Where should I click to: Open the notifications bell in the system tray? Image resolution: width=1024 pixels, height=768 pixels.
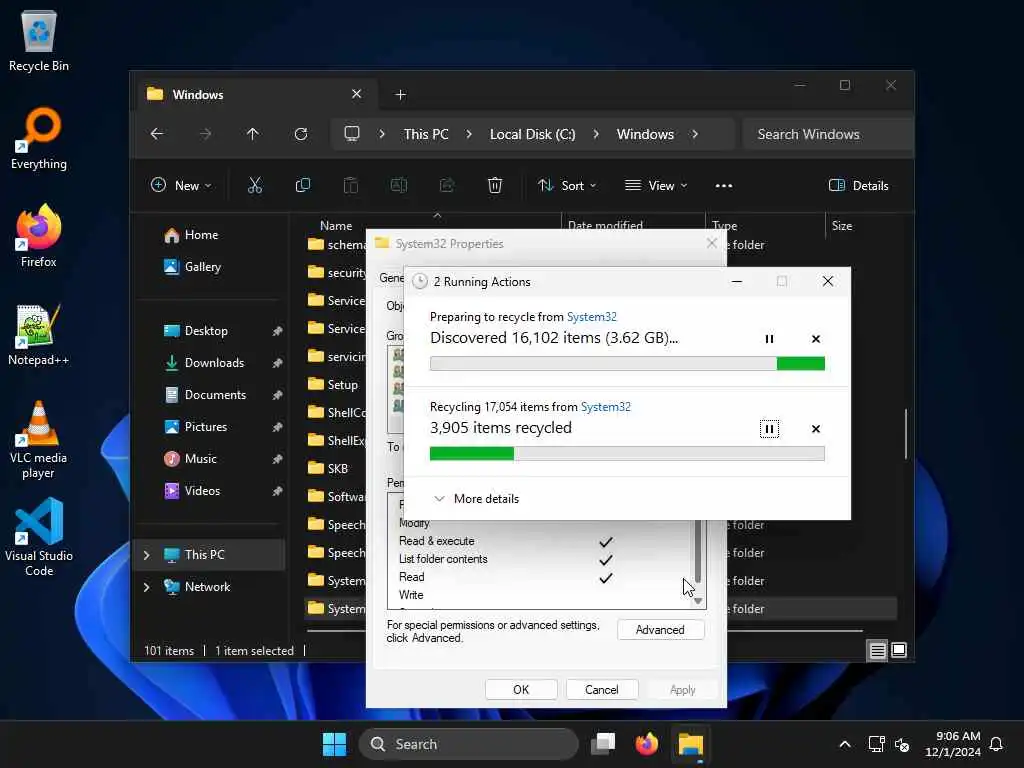coord(996,744)
